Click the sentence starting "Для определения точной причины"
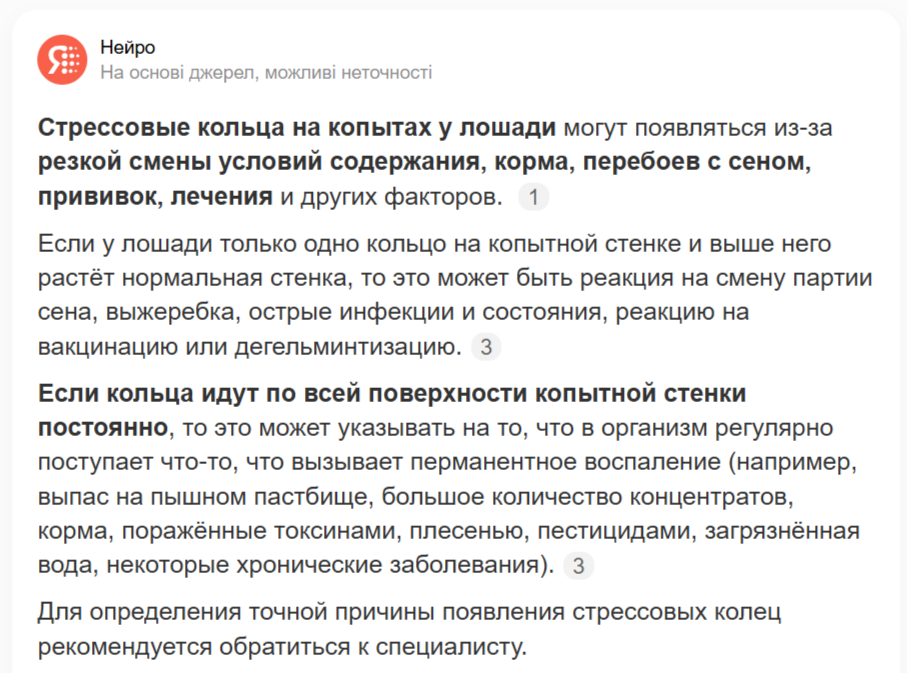Image resolution: width=907 pixels, height=673 pixels. pos(410,629)
